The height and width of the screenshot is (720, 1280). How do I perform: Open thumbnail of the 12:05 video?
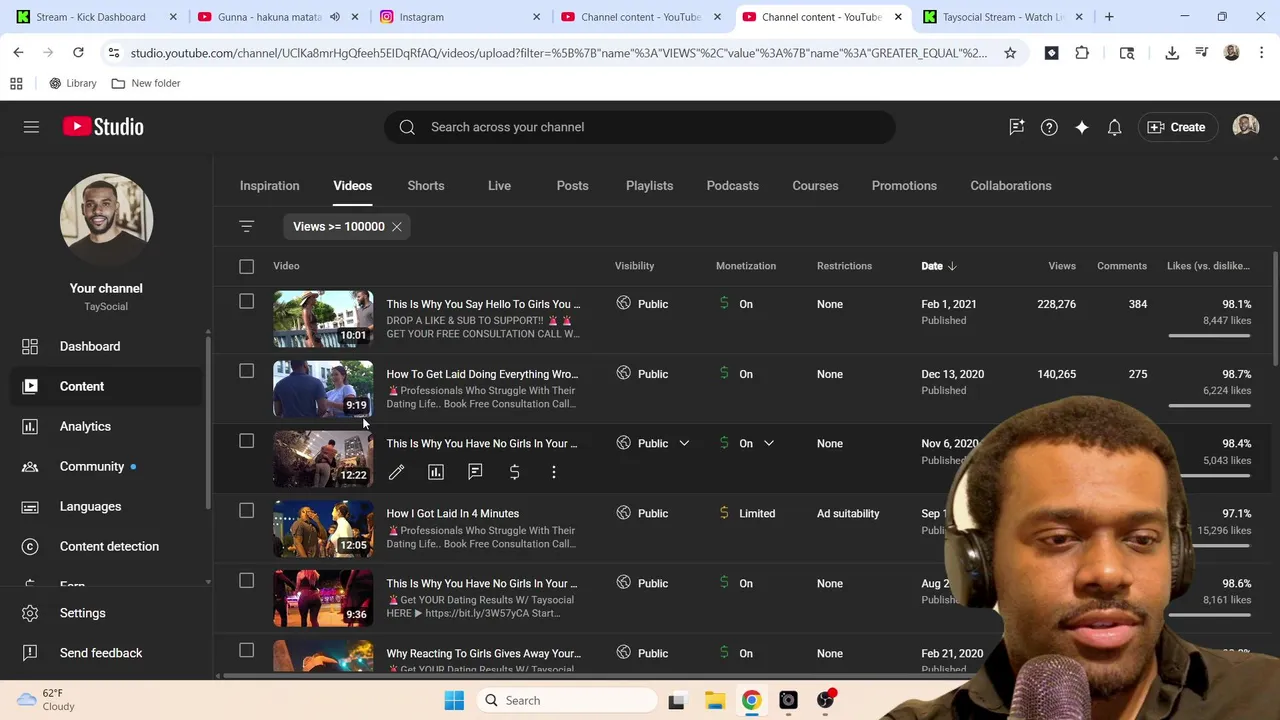point(323,528)
